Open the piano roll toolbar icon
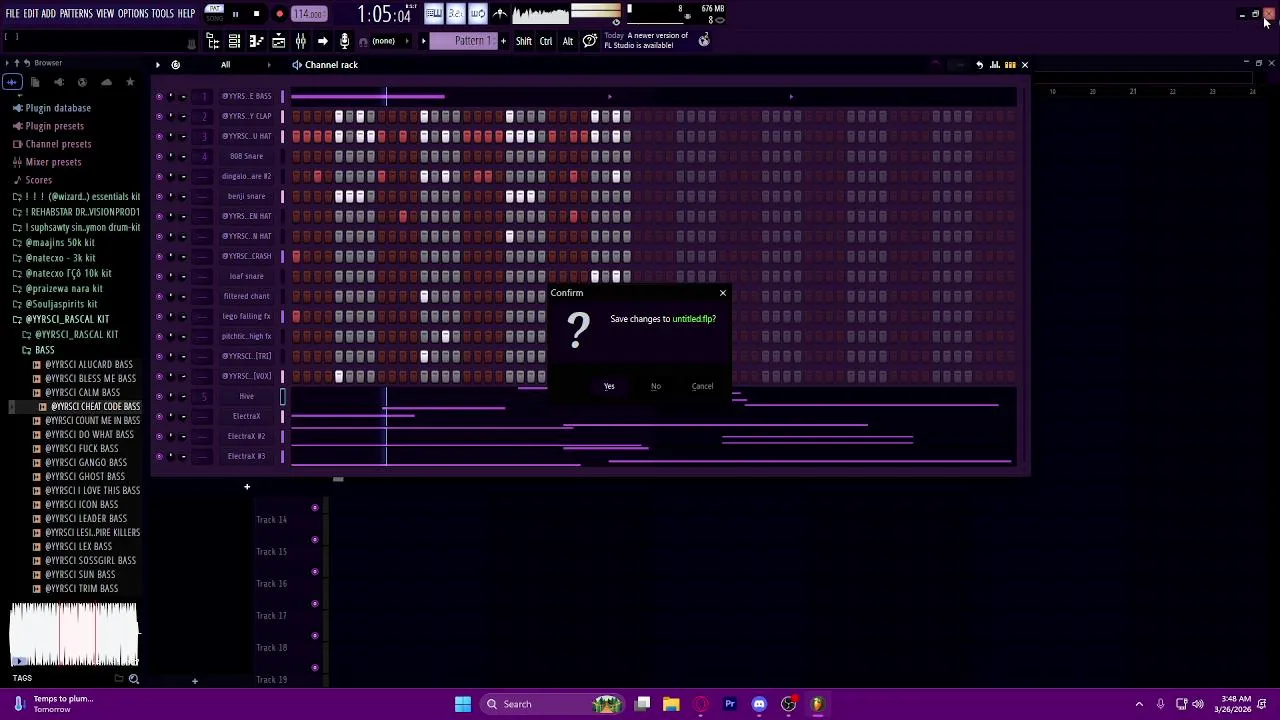Image resolution: width=1280 pixels, height=720 pixels. coord(256,41)
